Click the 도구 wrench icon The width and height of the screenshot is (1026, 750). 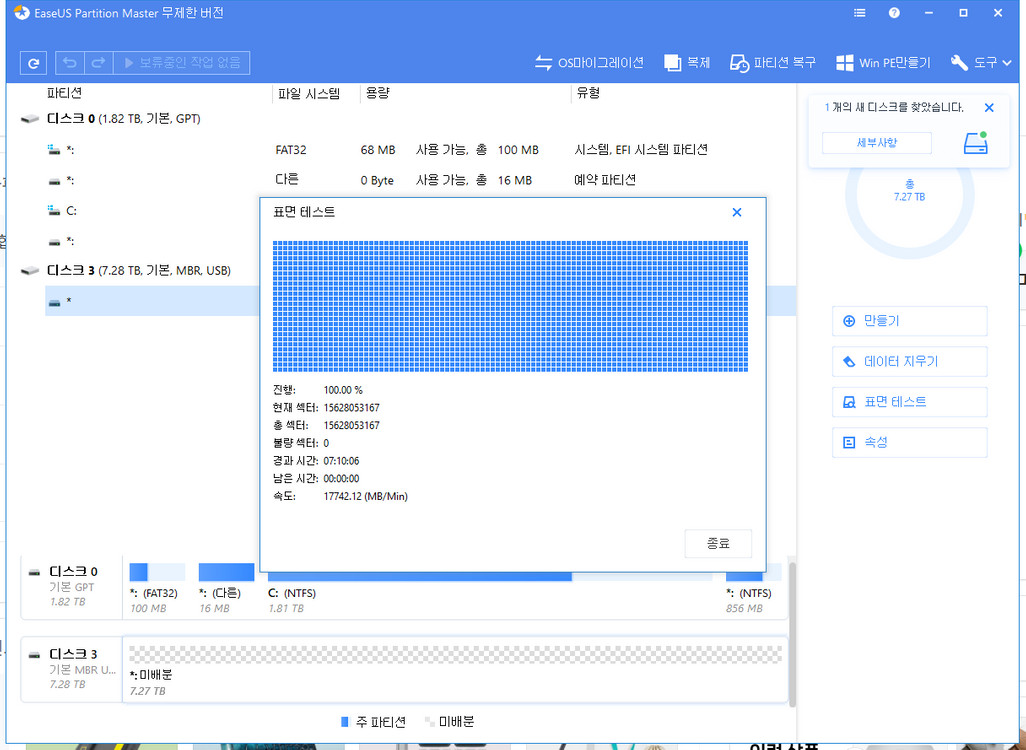(958, 62)
